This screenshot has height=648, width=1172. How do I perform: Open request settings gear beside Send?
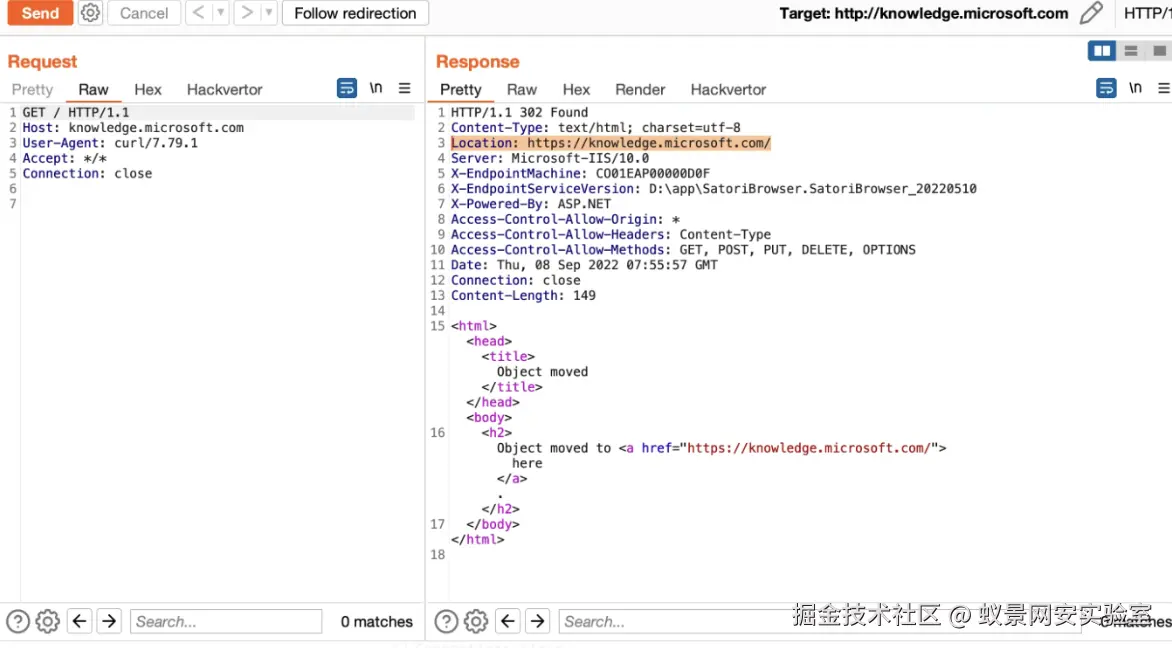tap(90, 13)
